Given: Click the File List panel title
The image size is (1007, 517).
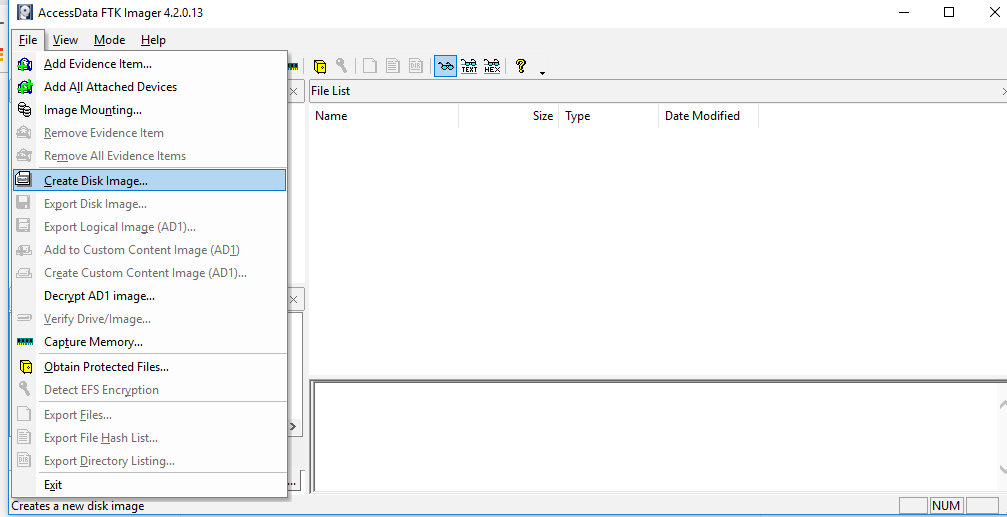Looking at the screenshot, I should pyautogui.click(x=331, y=91).
